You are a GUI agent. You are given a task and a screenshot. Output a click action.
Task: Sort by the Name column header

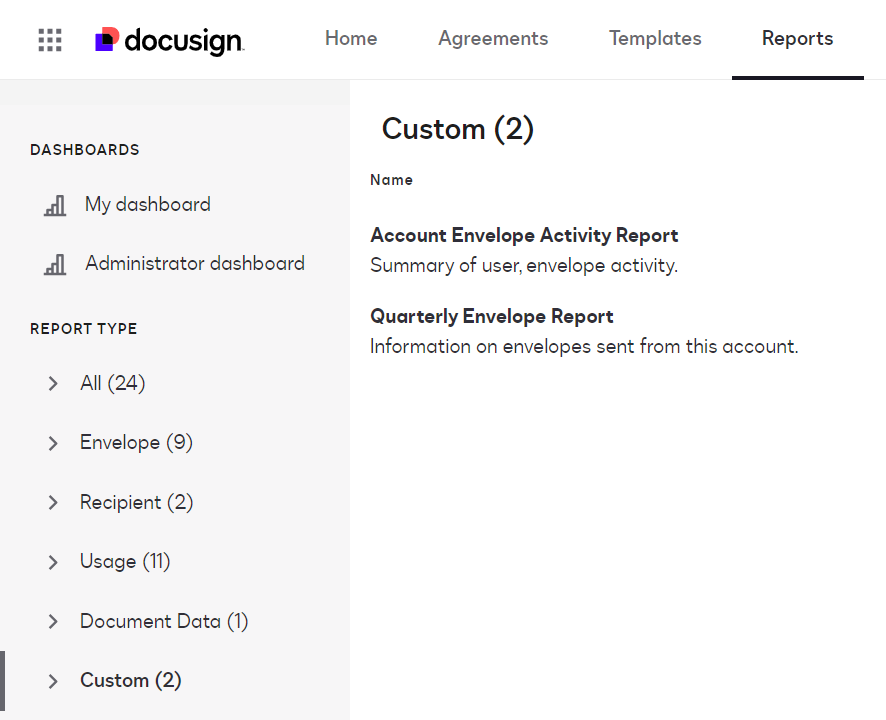pos(391,180)
